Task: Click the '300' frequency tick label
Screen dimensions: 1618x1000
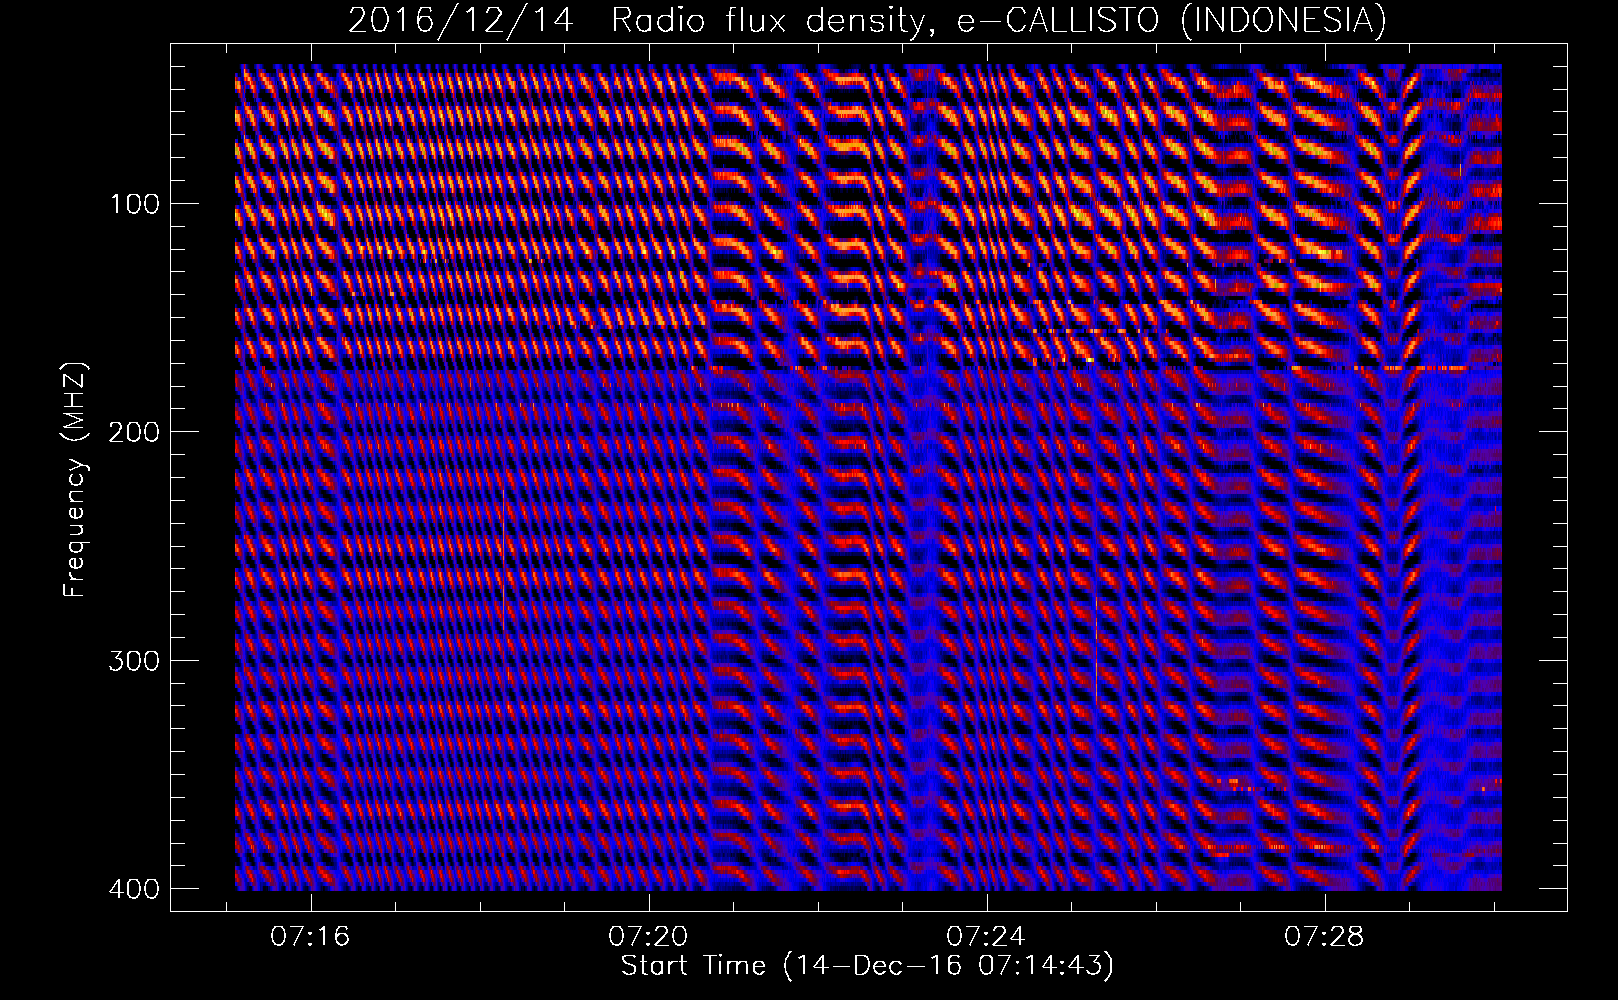Action: coord(133,661)
